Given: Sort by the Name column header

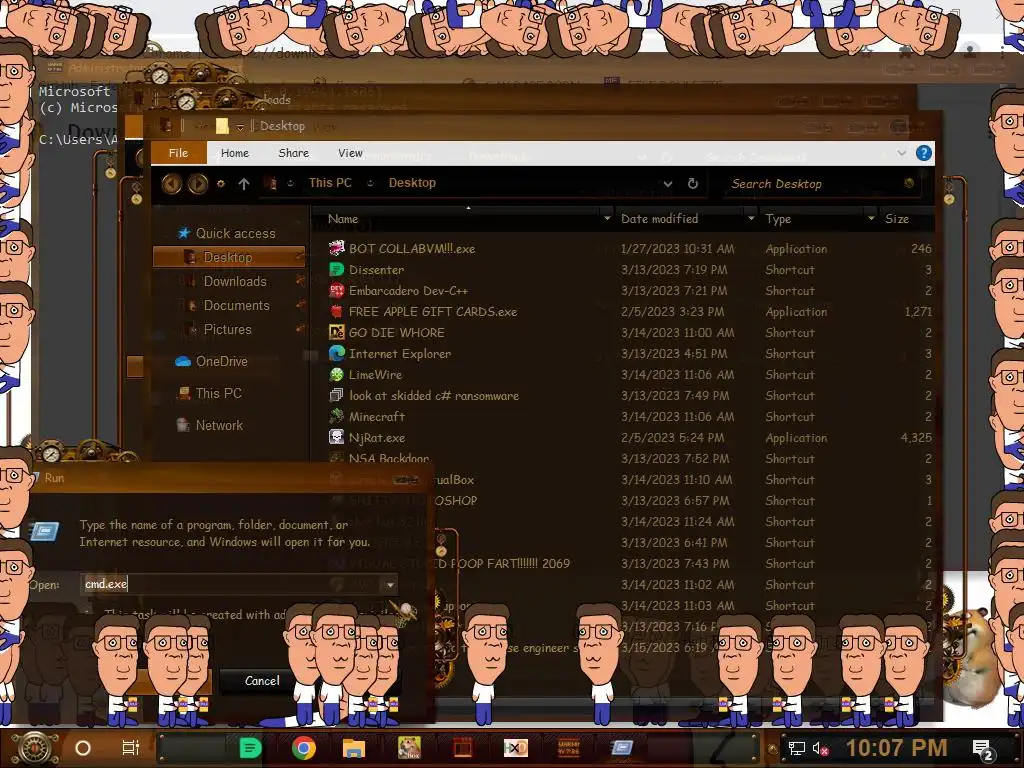Looking at the screenshot, I should [x=343, y=219].
